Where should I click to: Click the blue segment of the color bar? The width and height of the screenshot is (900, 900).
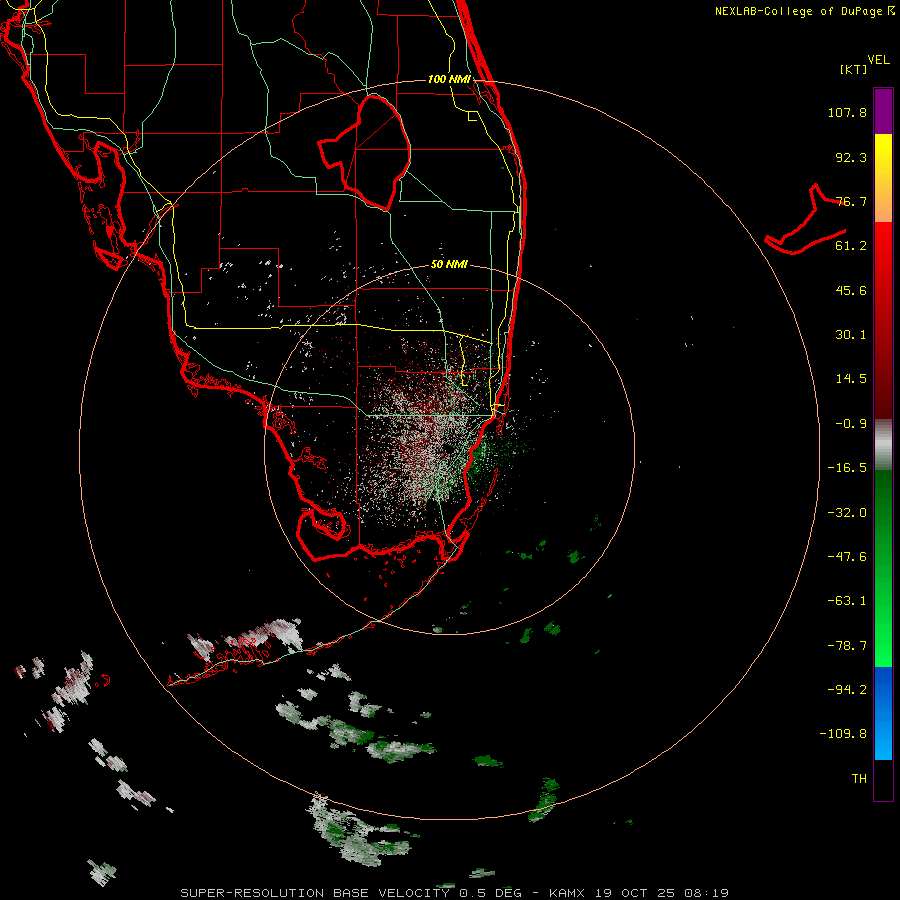point(883,713)
